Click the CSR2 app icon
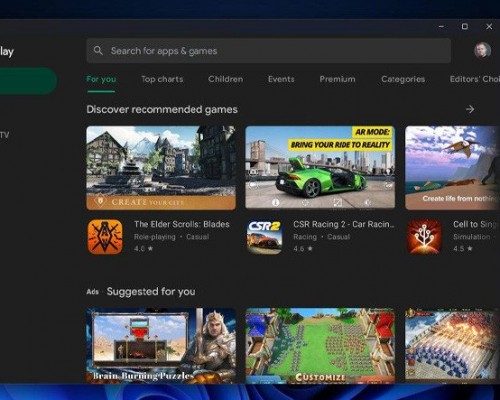Screen dimensions: 500x400 264,237
